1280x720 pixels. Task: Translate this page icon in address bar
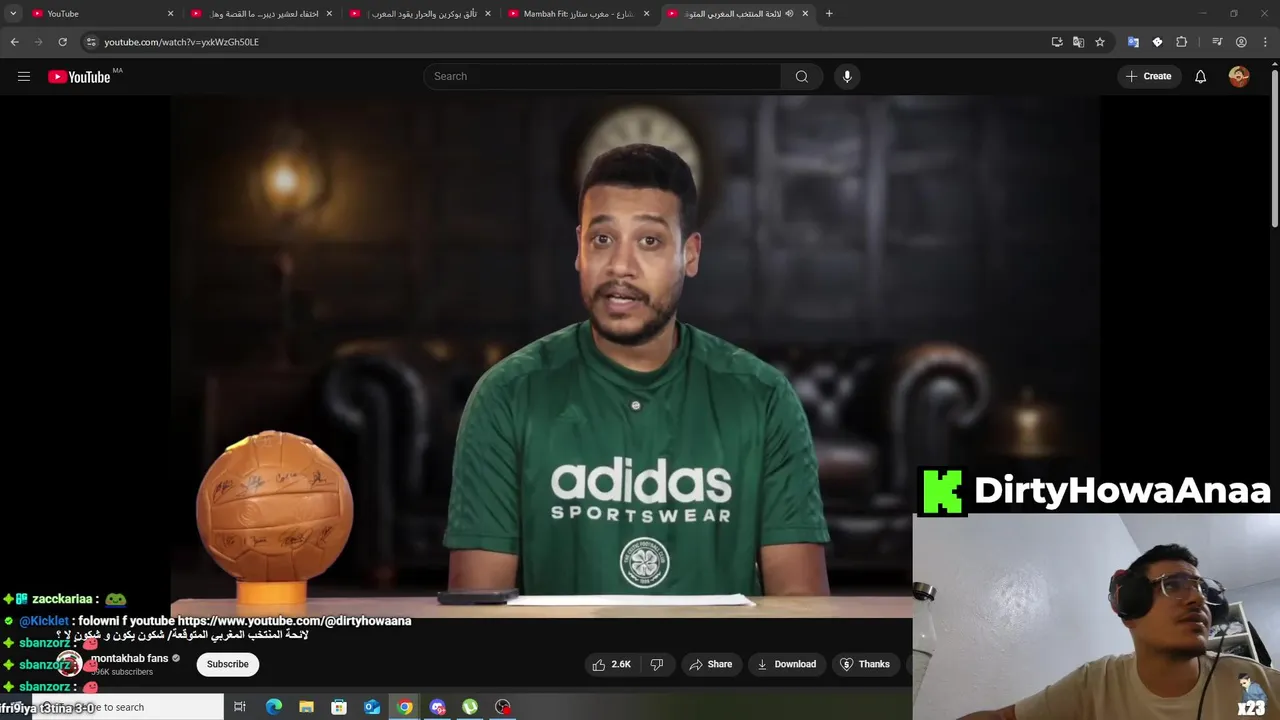(x=1078, y=42)
